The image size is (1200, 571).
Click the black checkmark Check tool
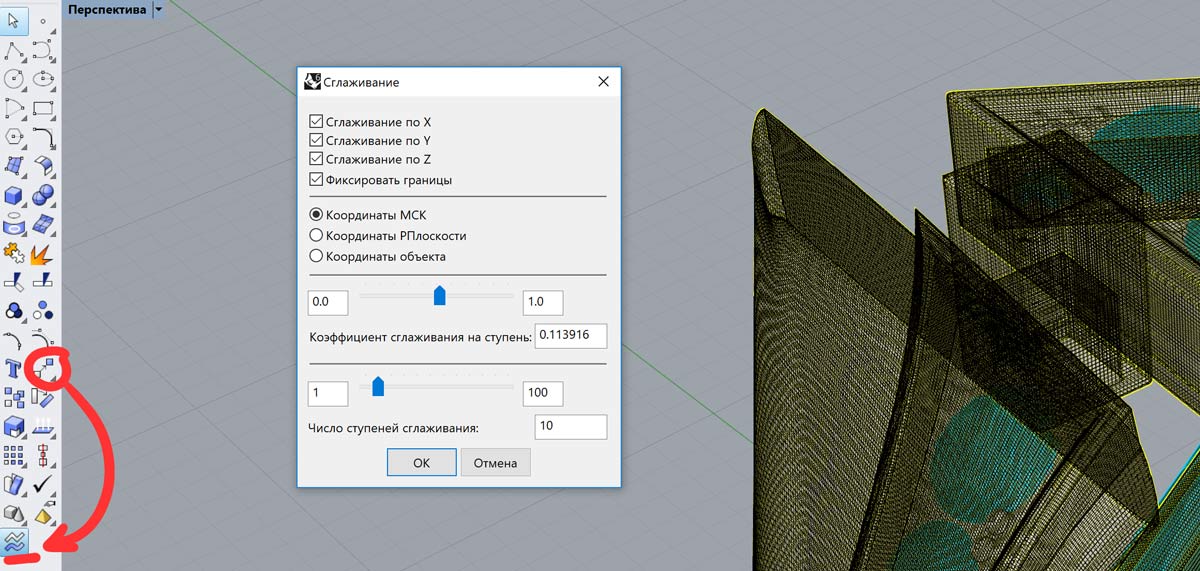(43, 484)
